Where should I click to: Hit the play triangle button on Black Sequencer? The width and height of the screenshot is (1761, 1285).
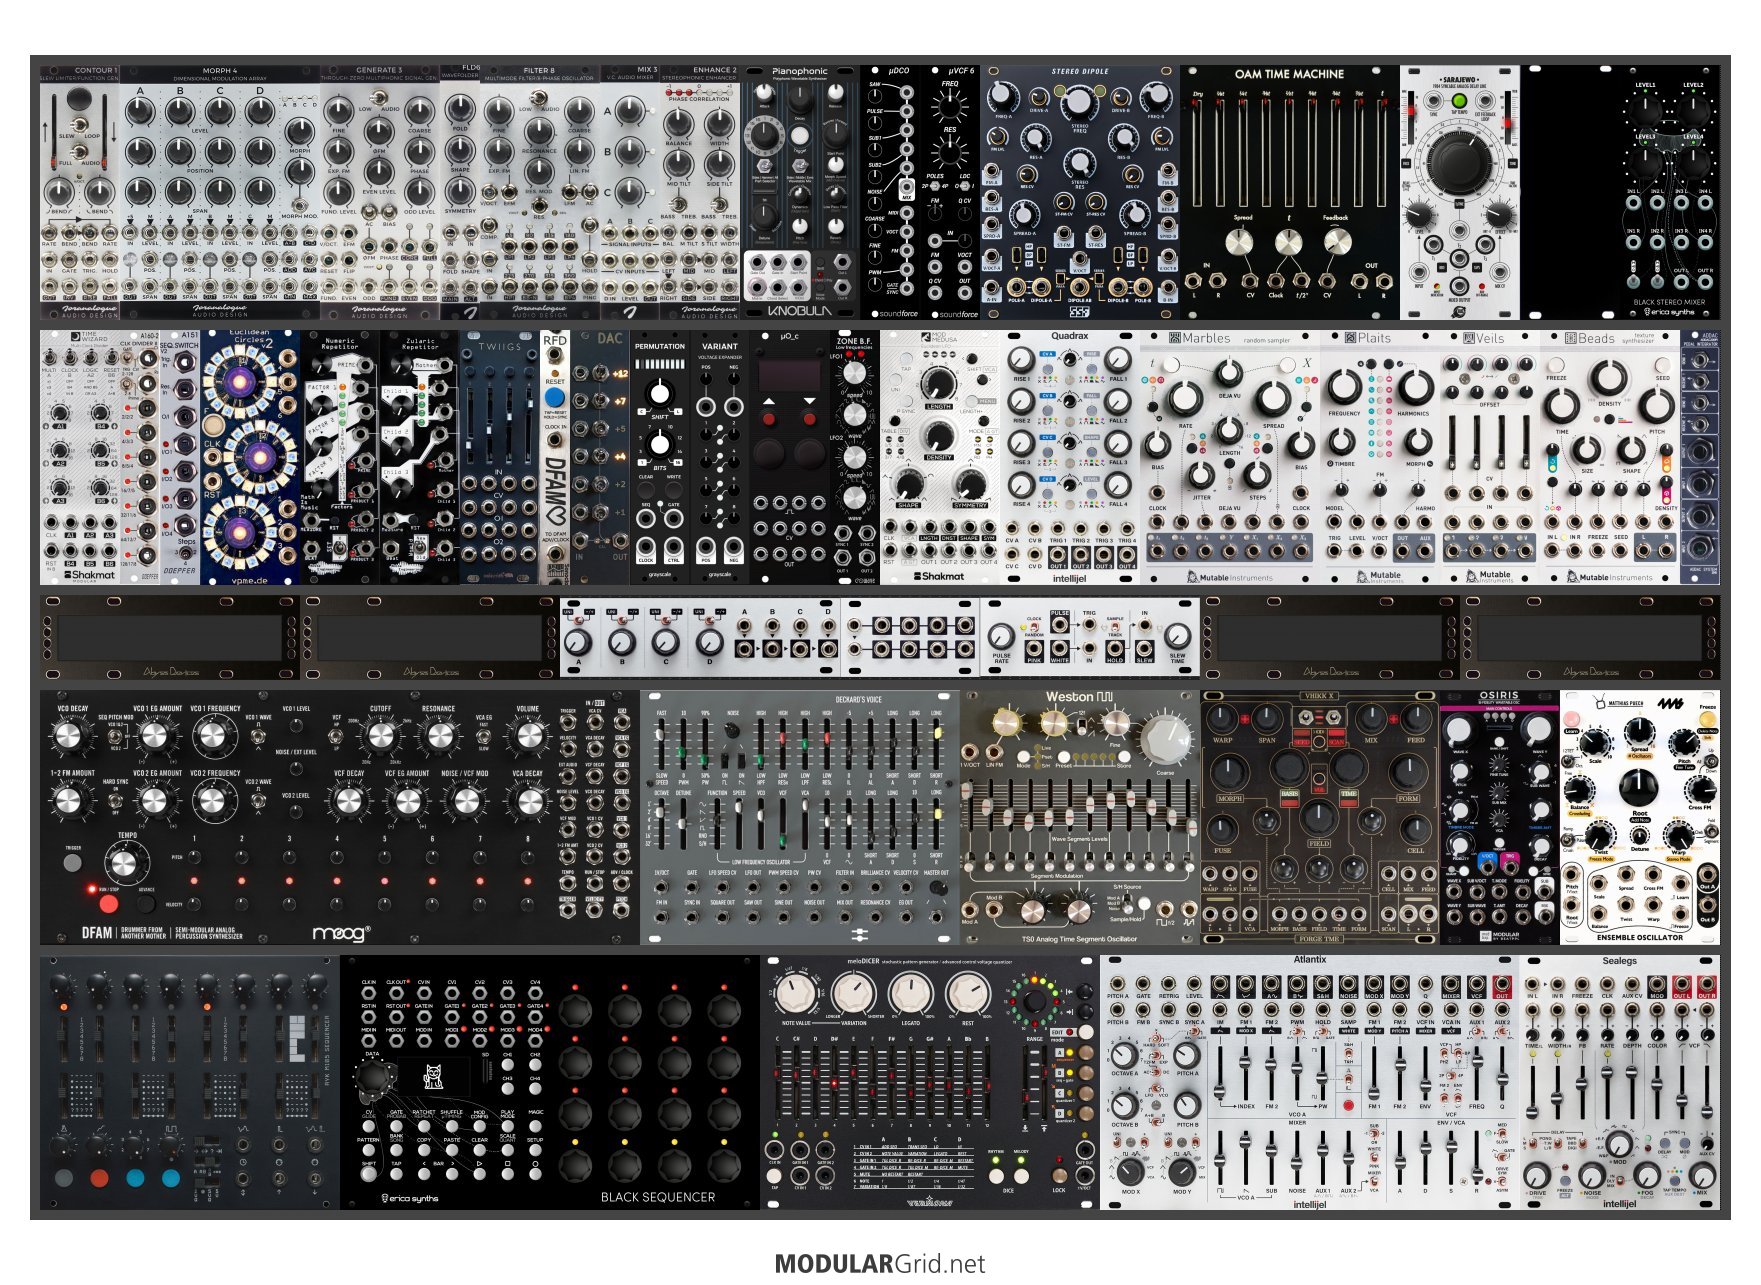click(x=480, y=1174)
